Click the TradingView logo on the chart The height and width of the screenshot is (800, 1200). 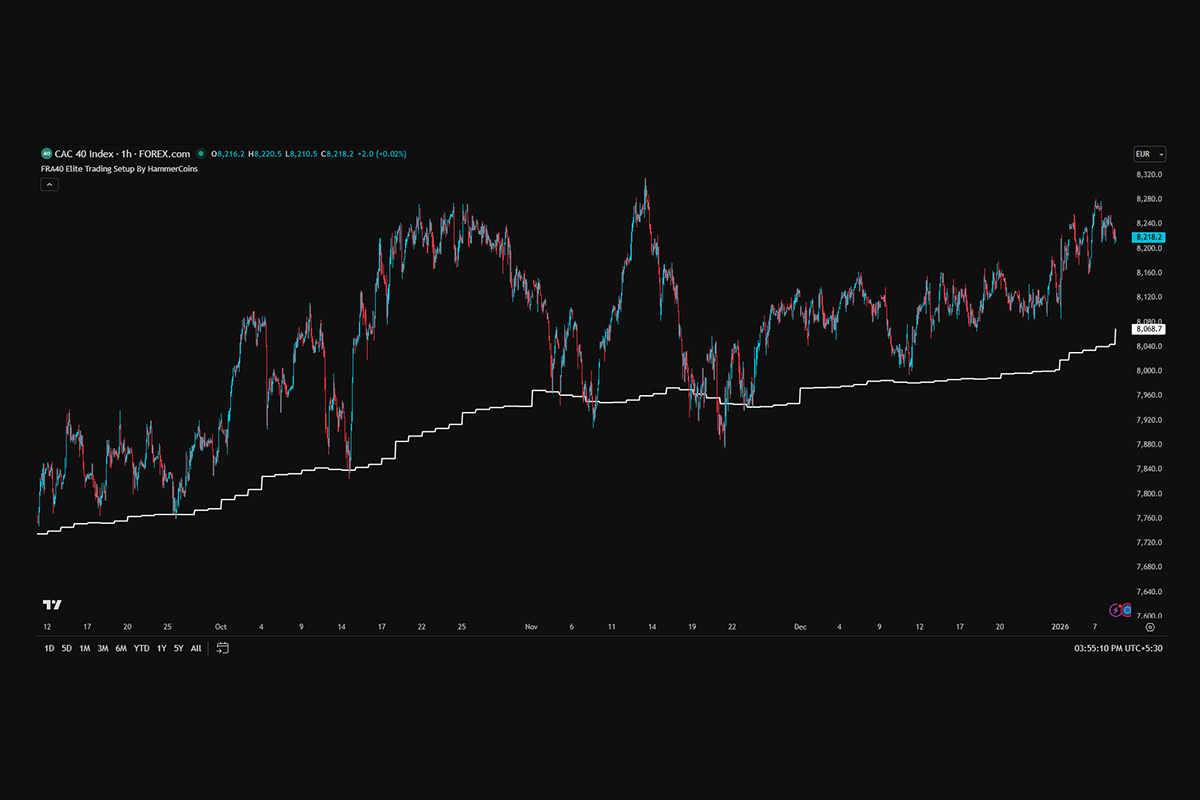(x=52, y=605)
